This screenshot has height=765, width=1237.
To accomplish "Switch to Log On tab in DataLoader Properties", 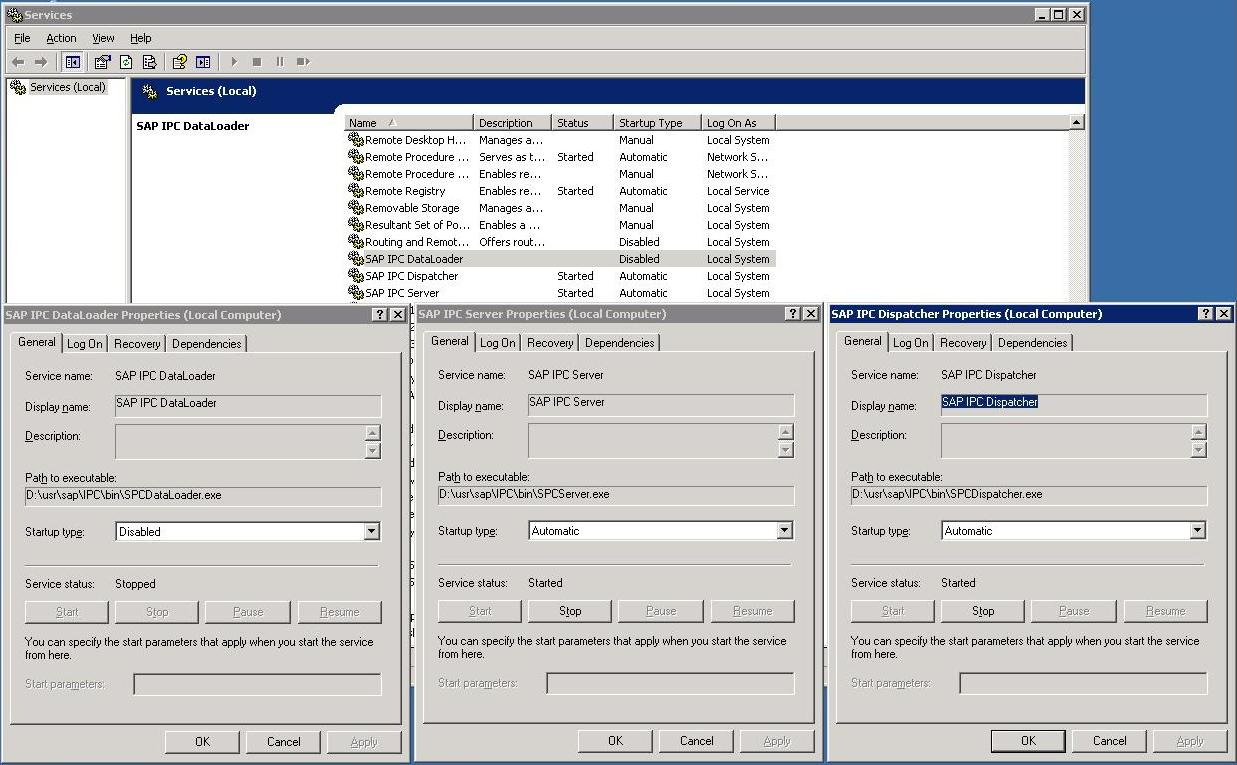I will point(85,343).
